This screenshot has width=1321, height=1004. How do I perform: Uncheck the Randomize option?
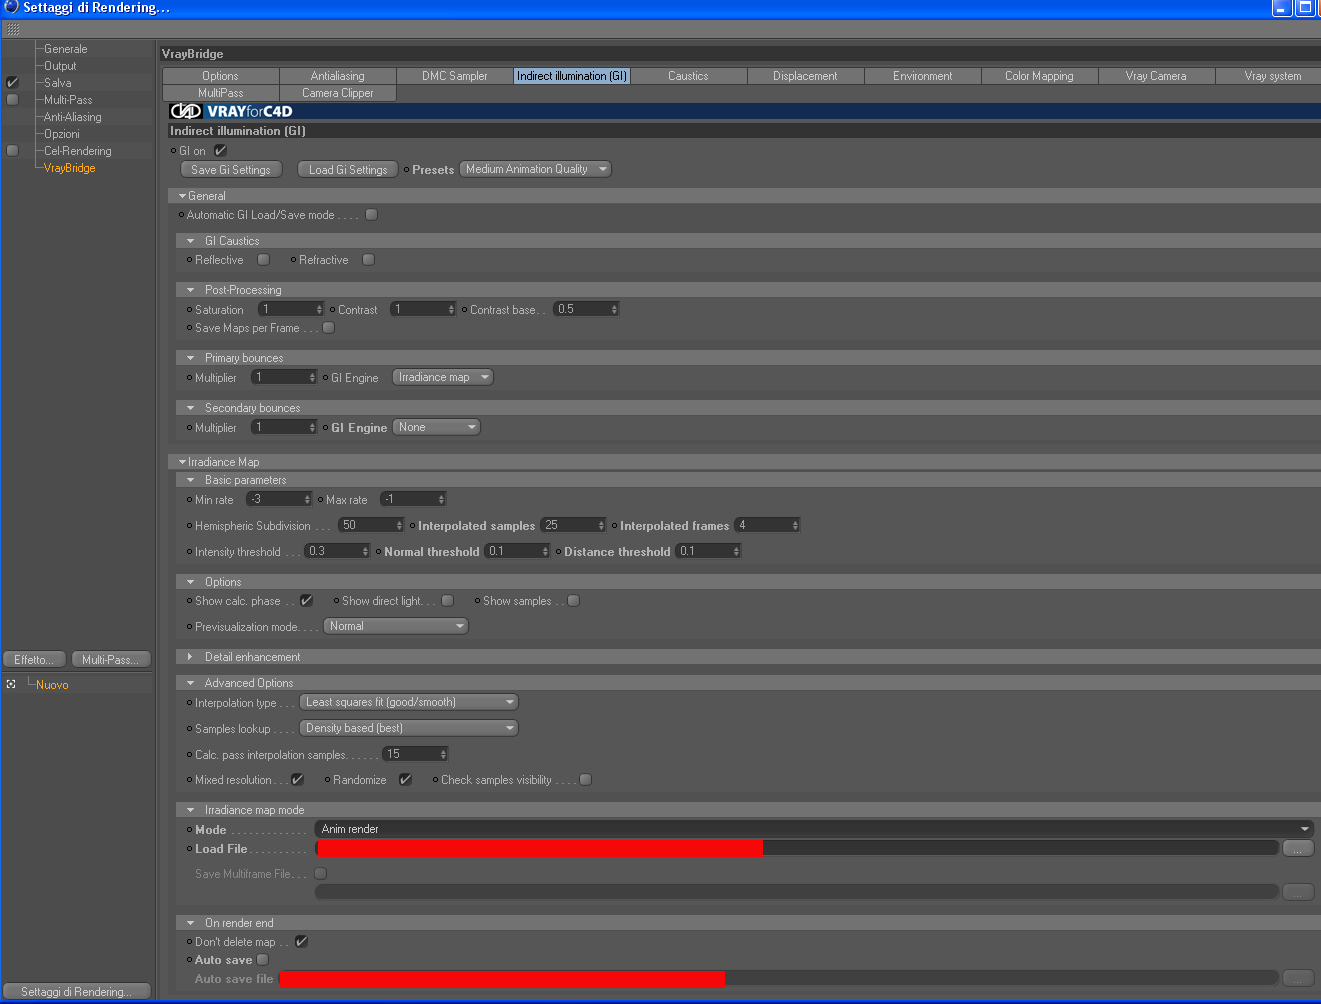point(405,780)
